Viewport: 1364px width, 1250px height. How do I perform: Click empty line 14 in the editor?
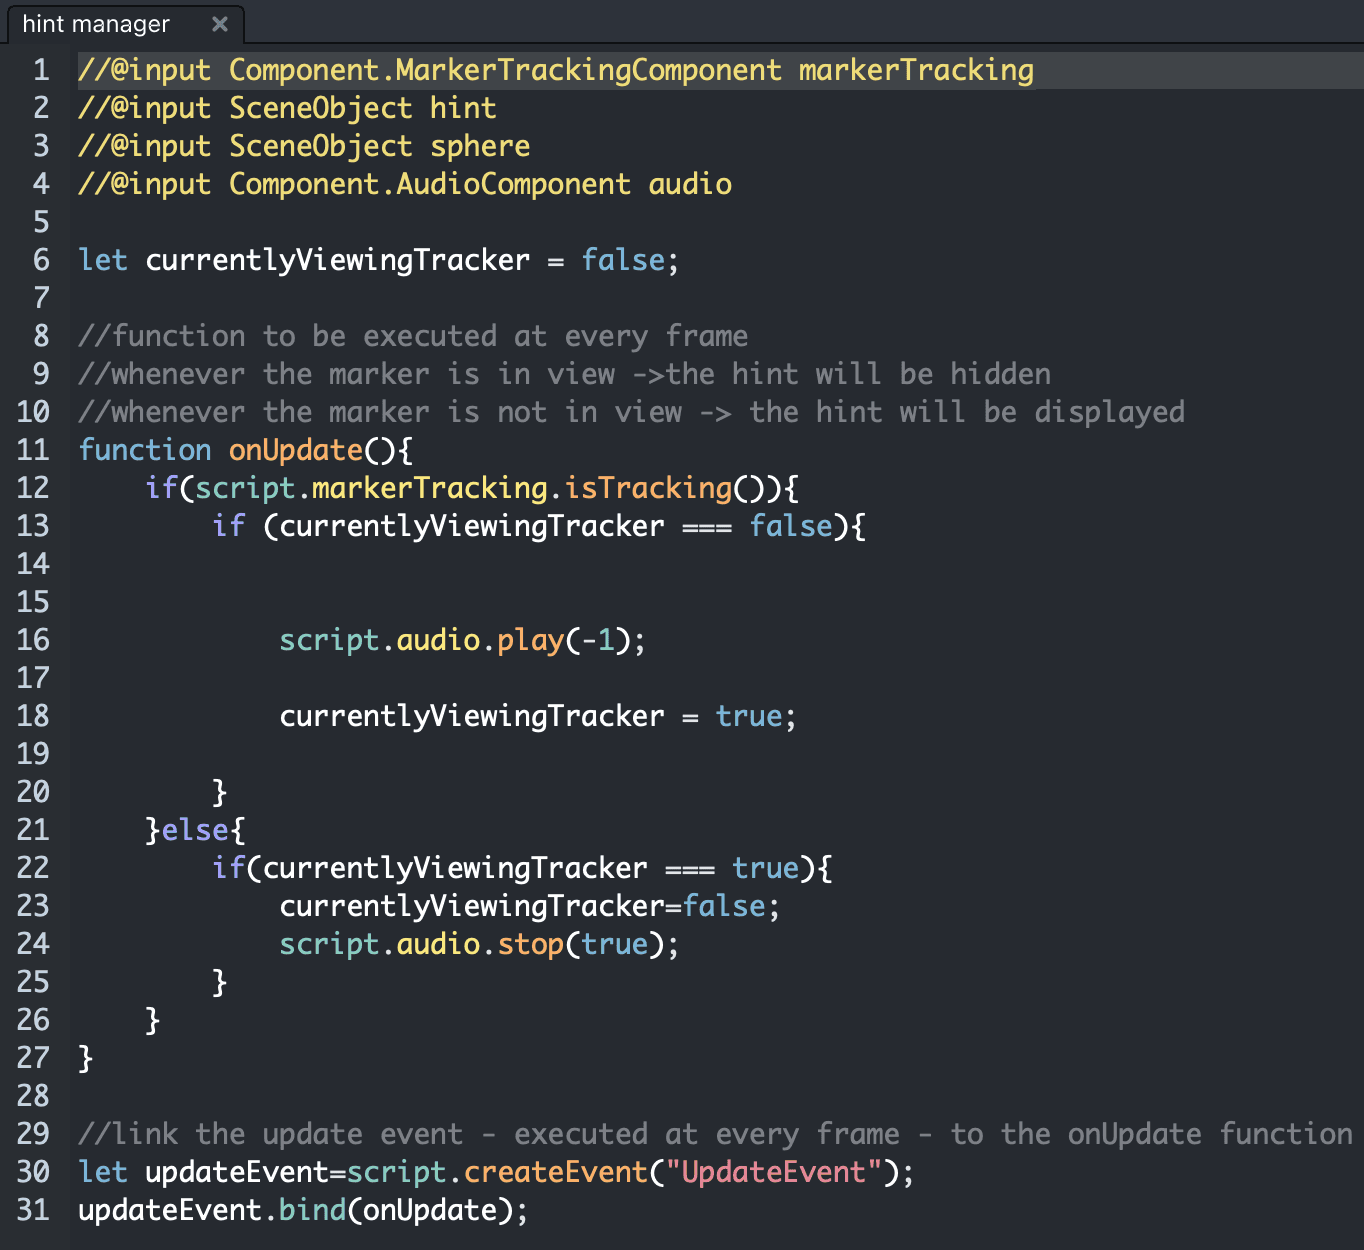coord(720,564)
